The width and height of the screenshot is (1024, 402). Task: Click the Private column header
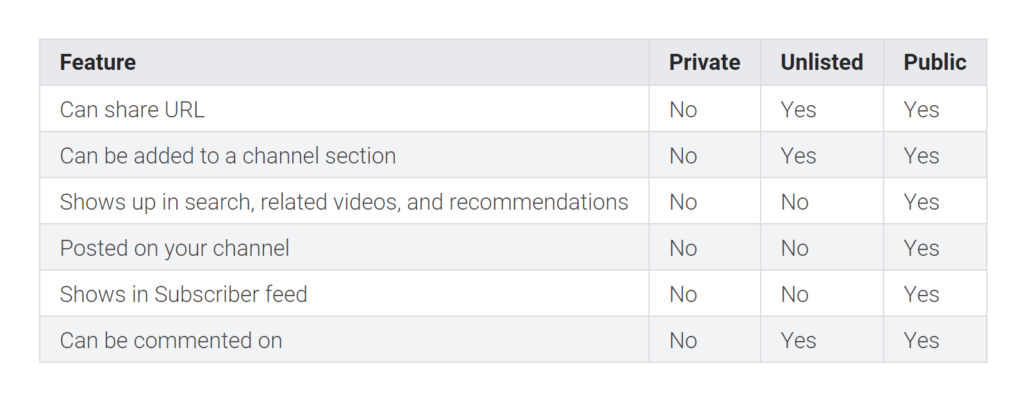pos(705,63)
